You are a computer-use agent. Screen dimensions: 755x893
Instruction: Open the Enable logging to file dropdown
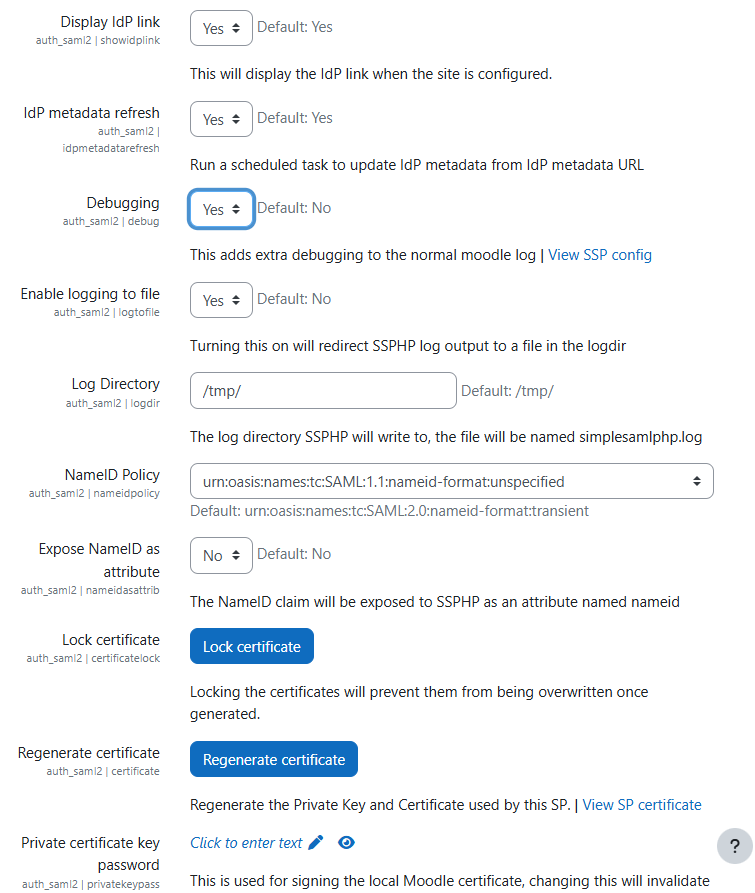click(221, 300)
